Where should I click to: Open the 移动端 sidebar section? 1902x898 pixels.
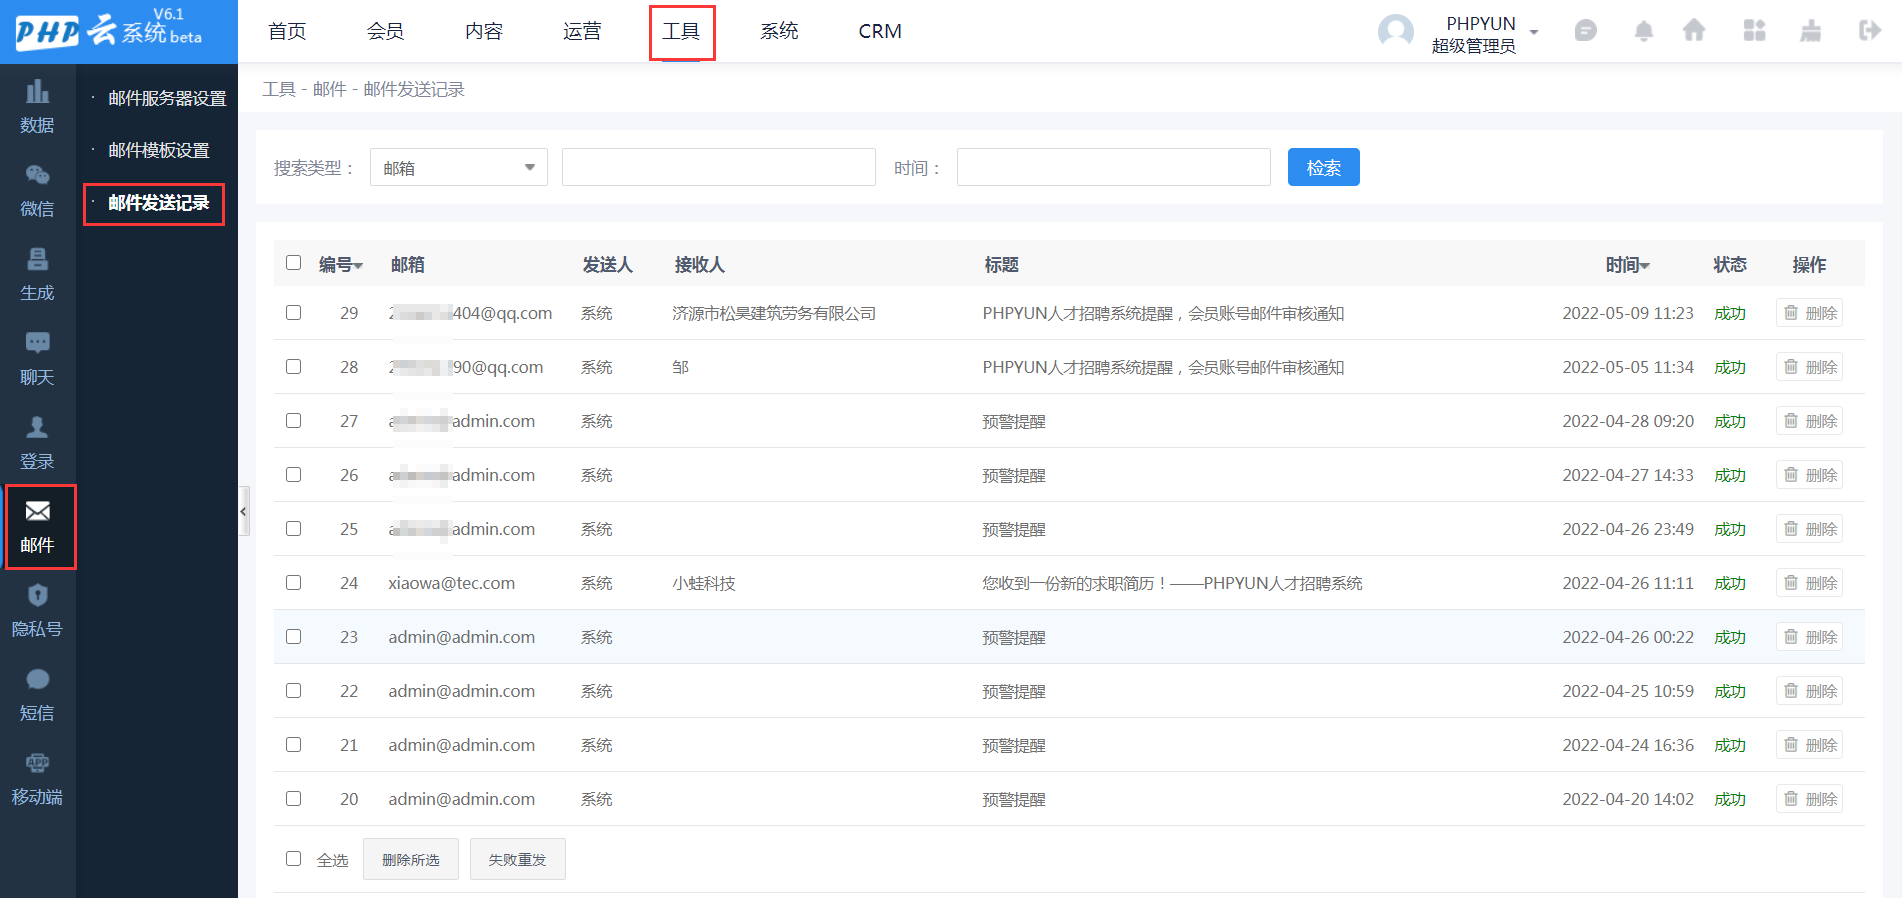click(37, 778)
